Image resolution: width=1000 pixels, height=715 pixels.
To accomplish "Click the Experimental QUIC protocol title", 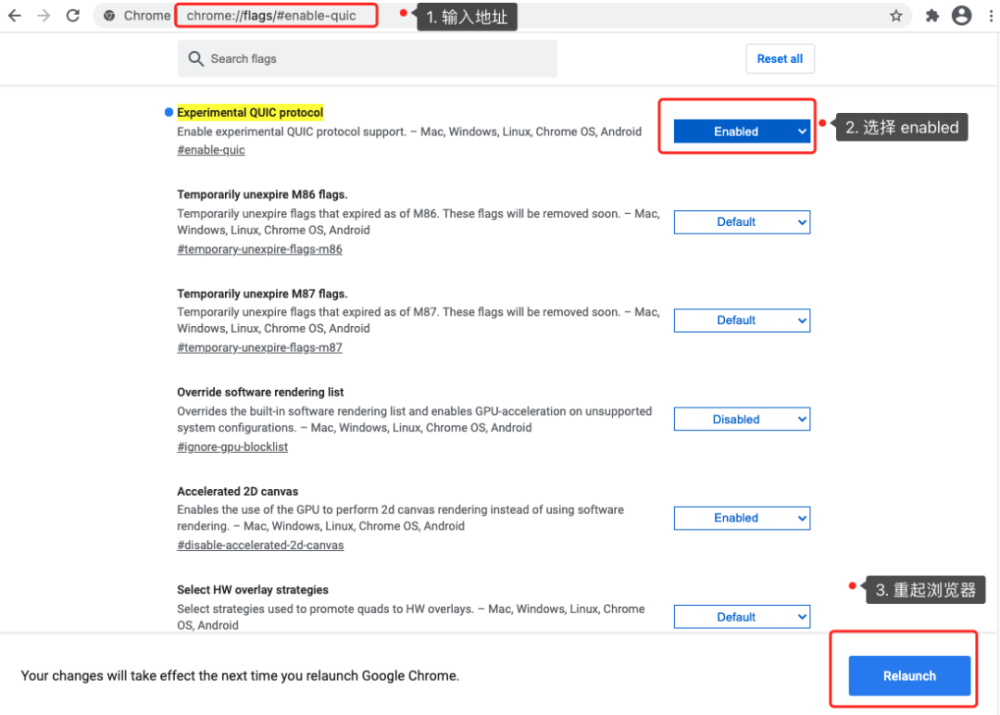I will coord(250,112).
